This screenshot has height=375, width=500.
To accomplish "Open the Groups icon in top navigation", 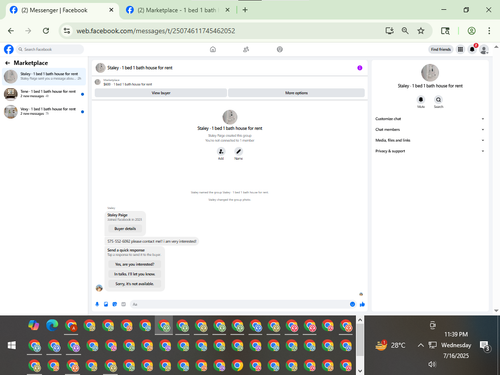I will [280, 49].
